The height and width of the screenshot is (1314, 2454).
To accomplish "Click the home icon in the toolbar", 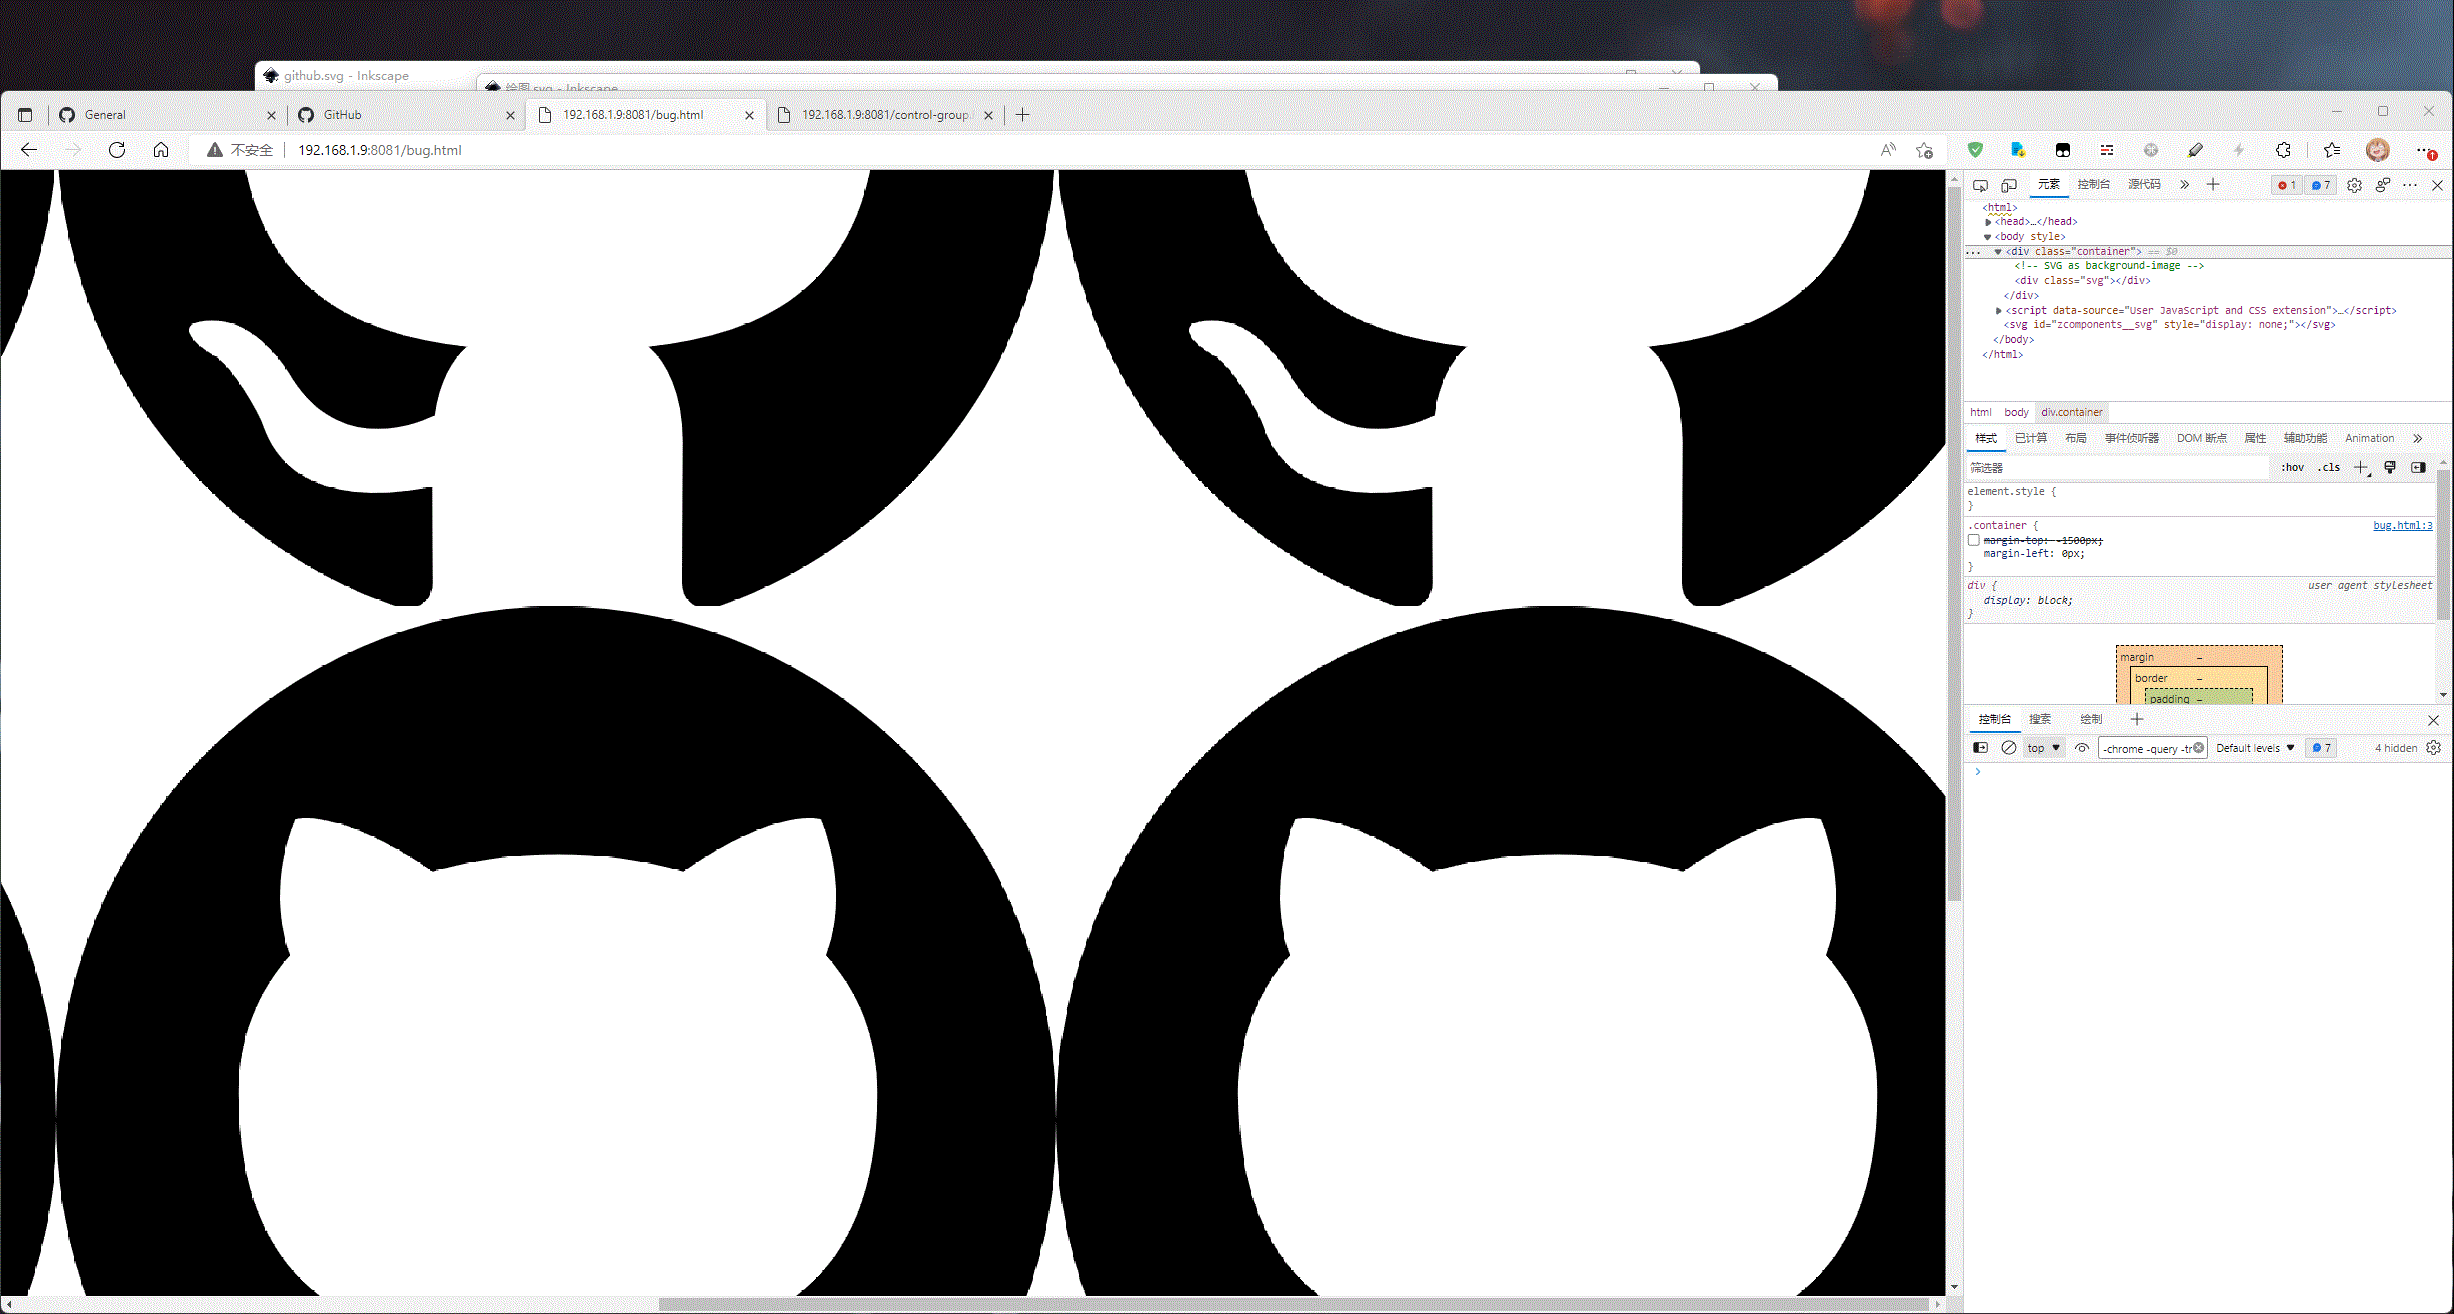I will pyautogui.click(x=161, y=150).
